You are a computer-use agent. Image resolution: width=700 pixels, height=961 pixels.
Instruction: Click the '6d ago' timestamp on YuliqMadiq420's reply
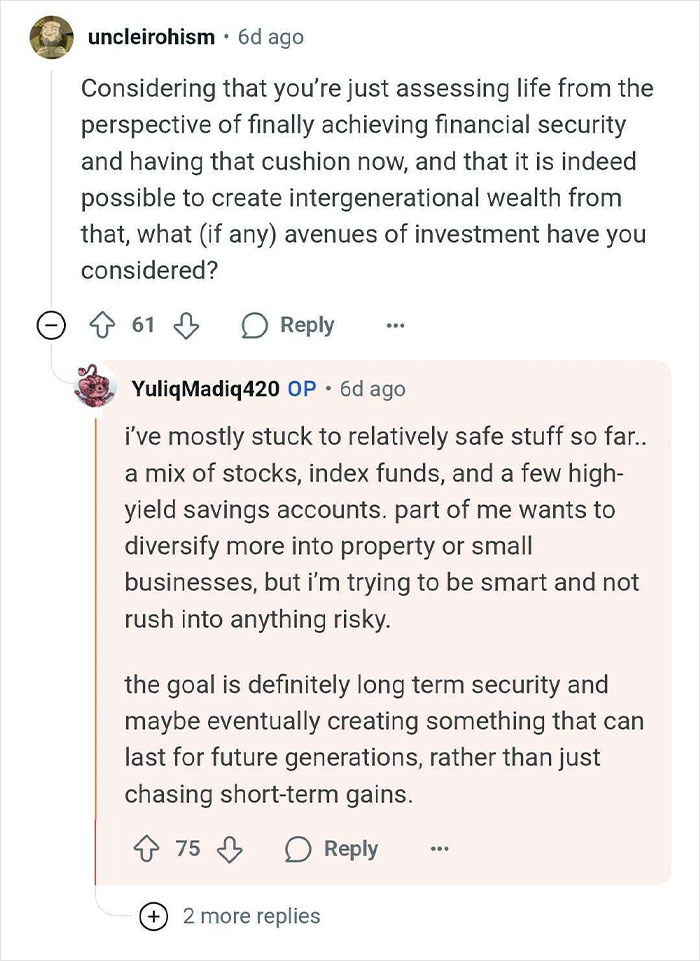point(372,388)
